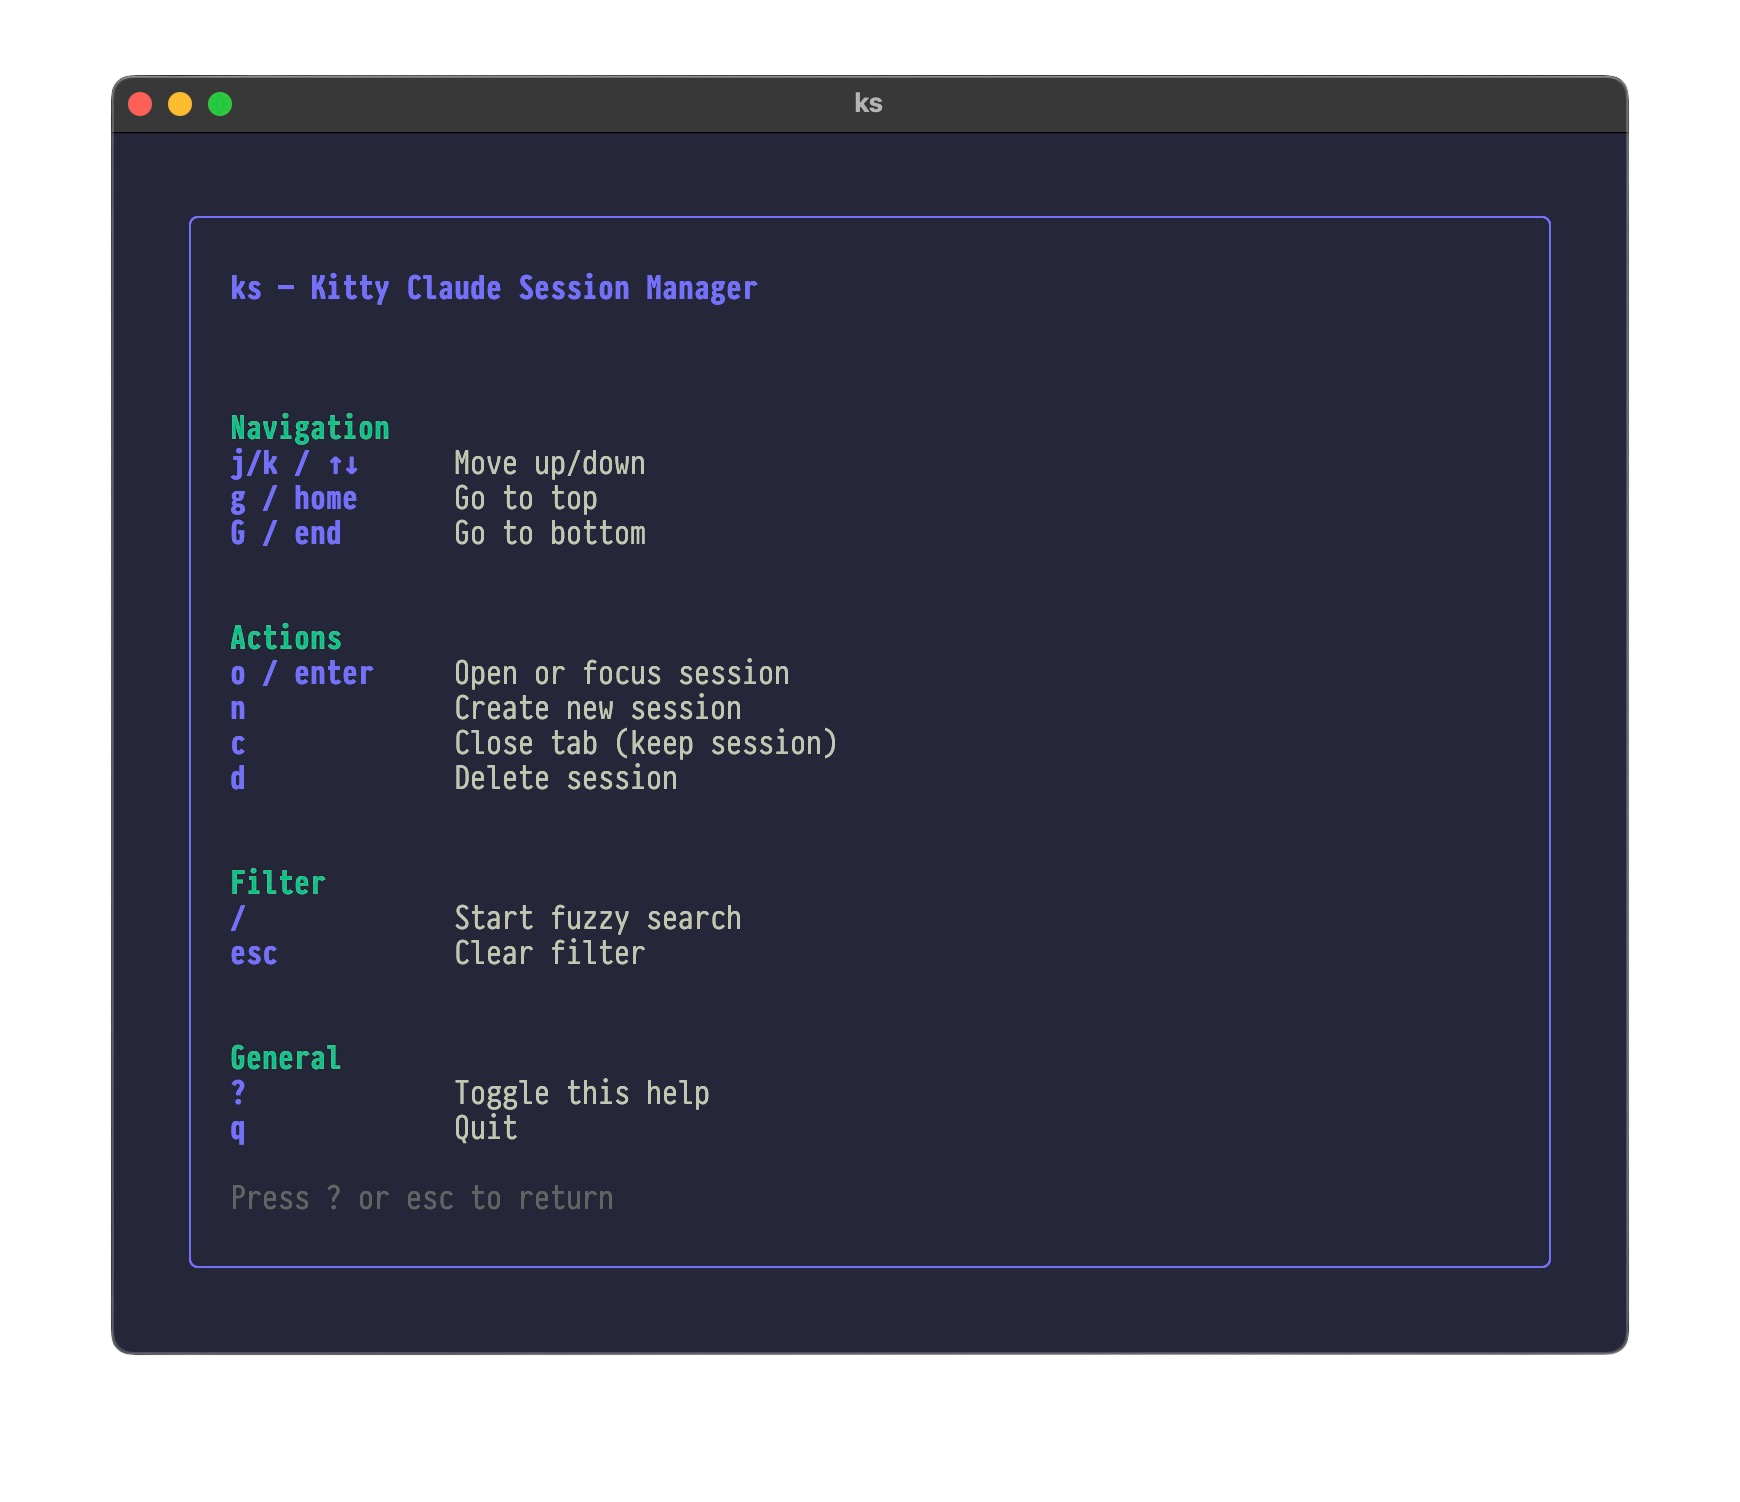
Task: Select the Navigation section header
Action: [310, 429]
